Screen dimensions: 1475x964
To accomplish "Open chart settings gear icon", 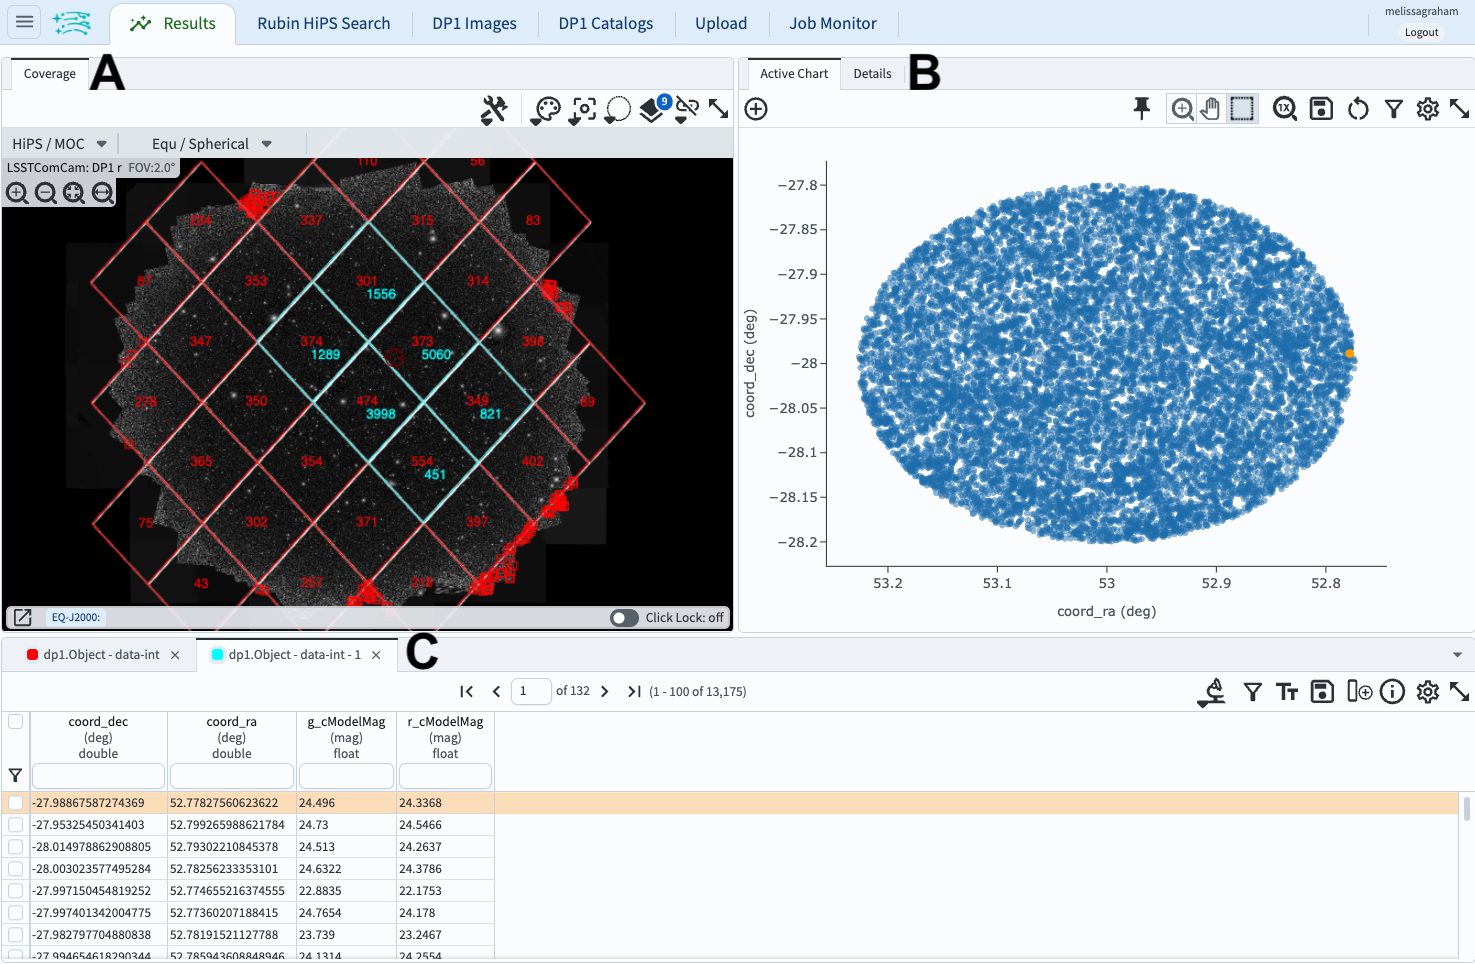I will [1428, 109].
